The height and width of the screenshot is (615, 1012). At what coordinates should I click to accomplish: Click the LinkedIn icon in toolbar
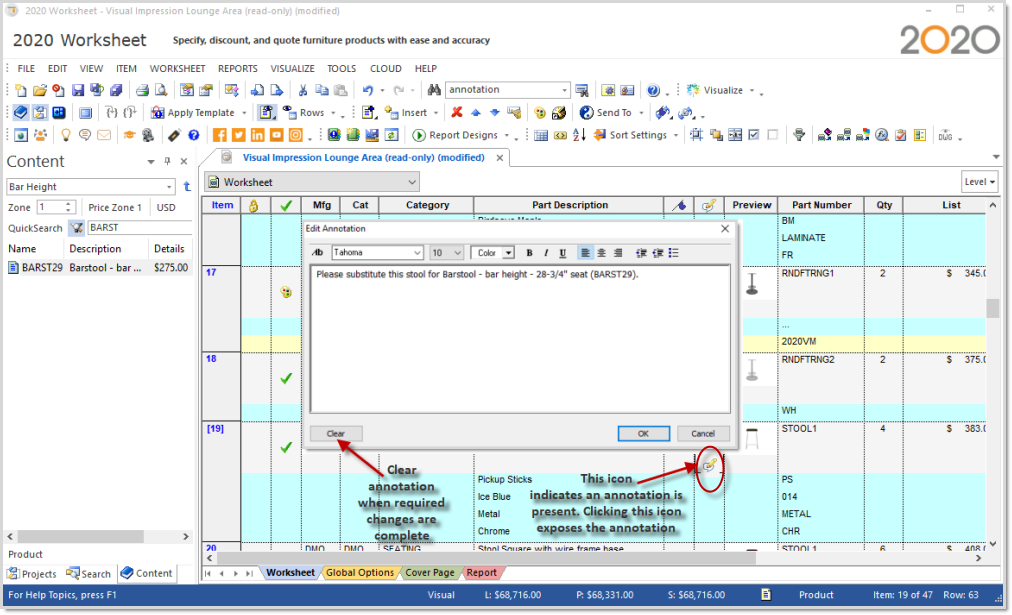click(258, 135)
